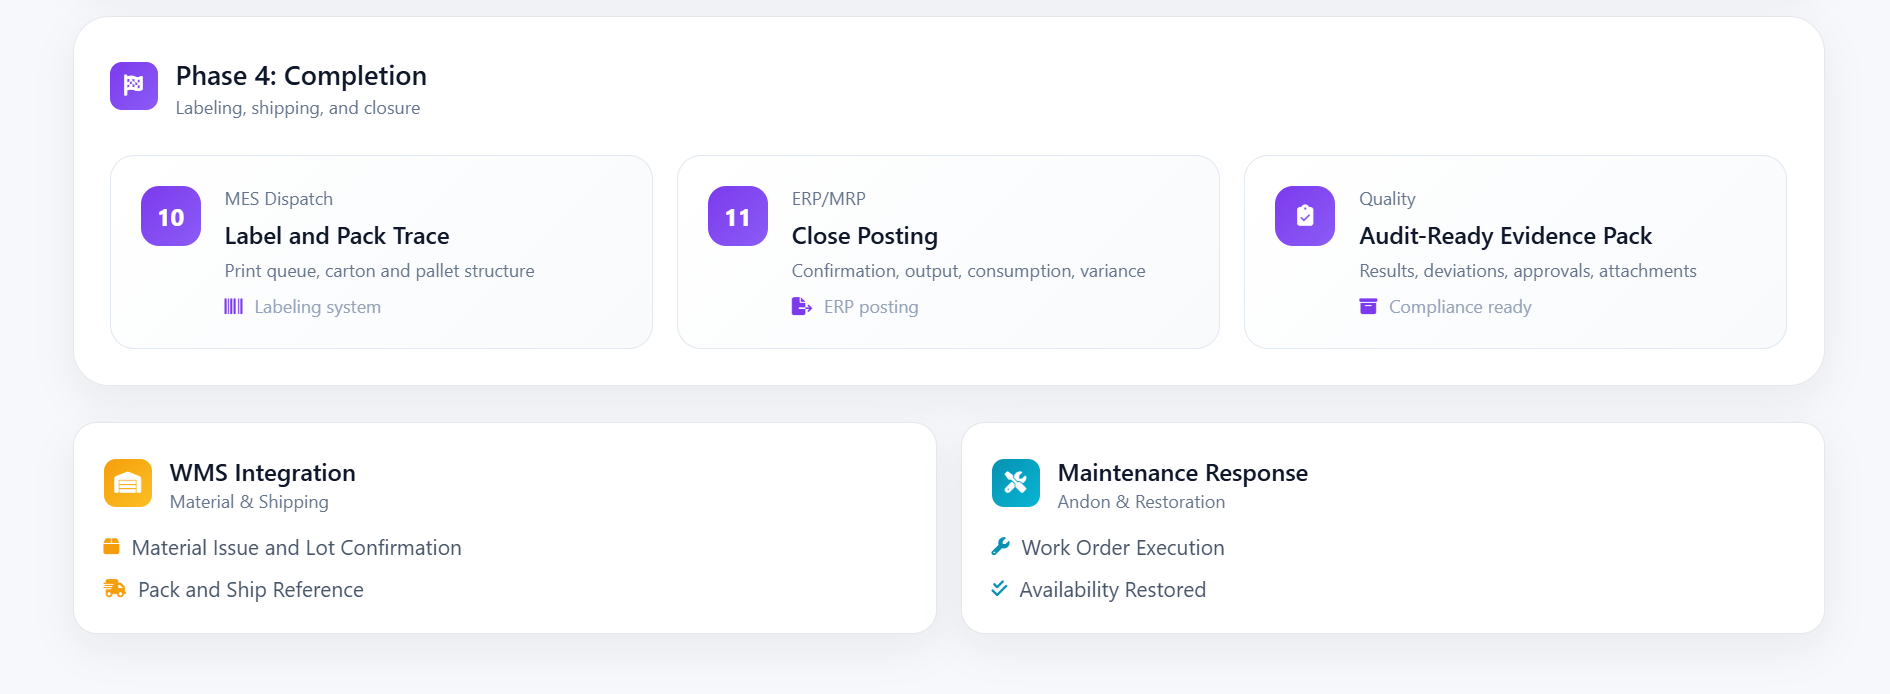The width and height of the screenshot is (1890, 694).
Task: Select Material Issue and Lot Confirmation text
Action: coord(297,548)
